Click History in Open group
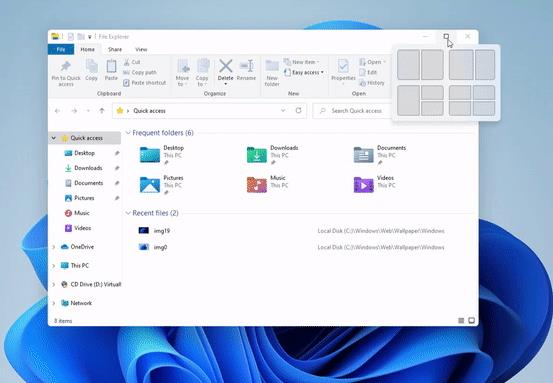 [x=372, y=83]
